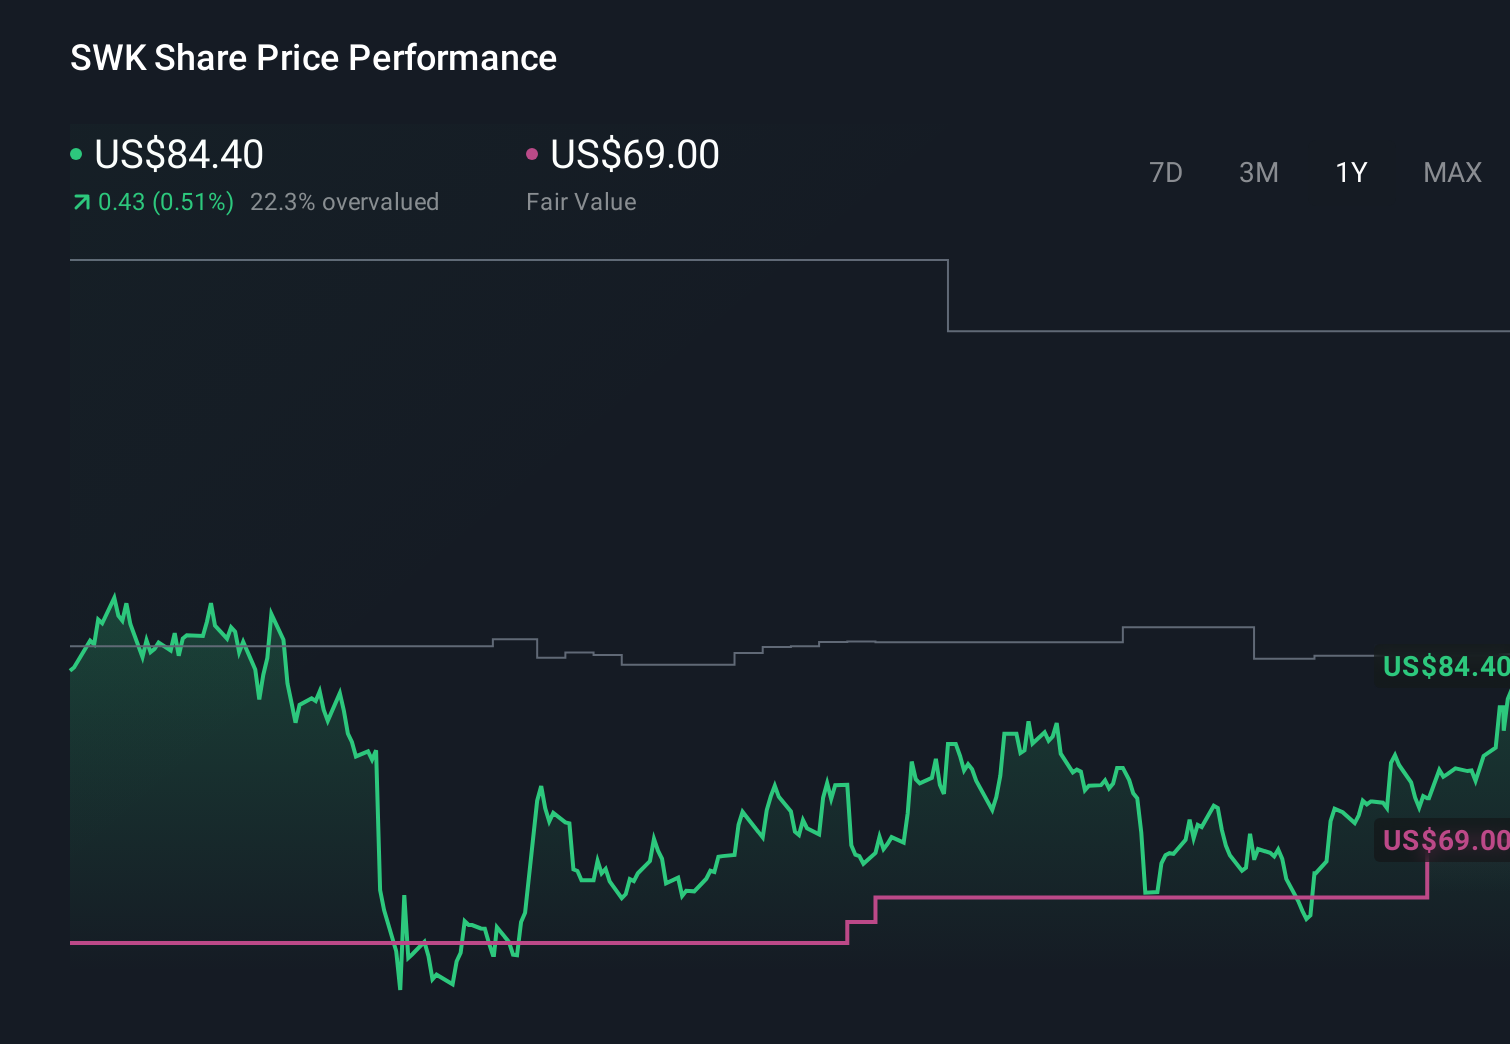Screen dimensions: 1510x1044
Task: Click the US$84.40 price tag on chart
Action: (1445, 666)
